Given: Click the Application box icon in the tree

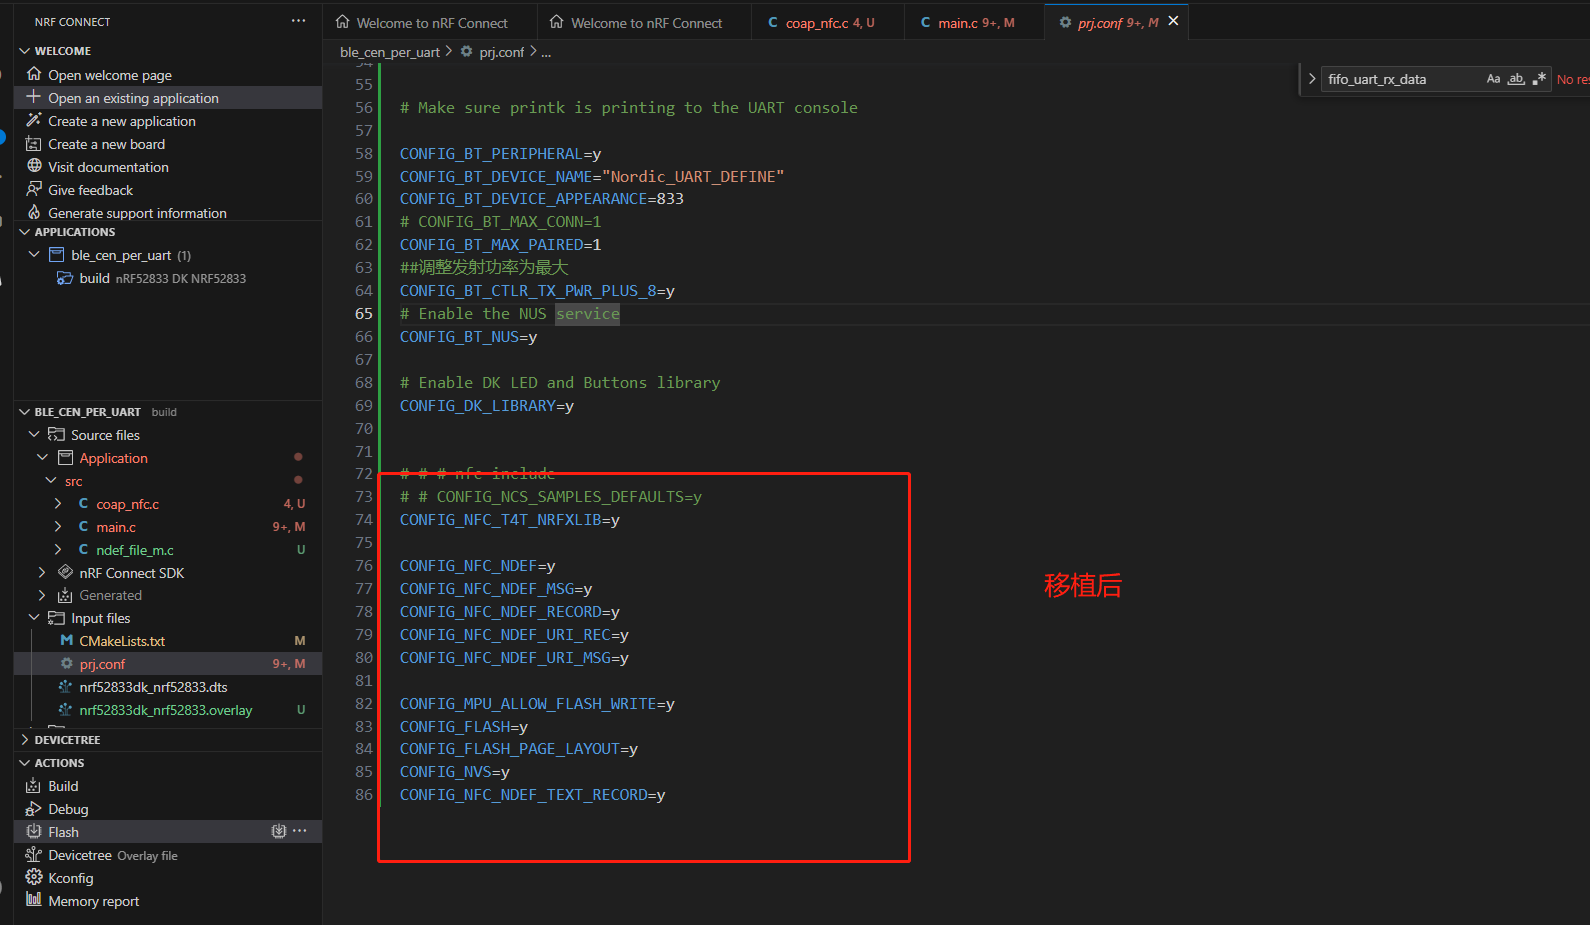Looking at the screenshot, I should pyautogui.click(x=66, y=458).
